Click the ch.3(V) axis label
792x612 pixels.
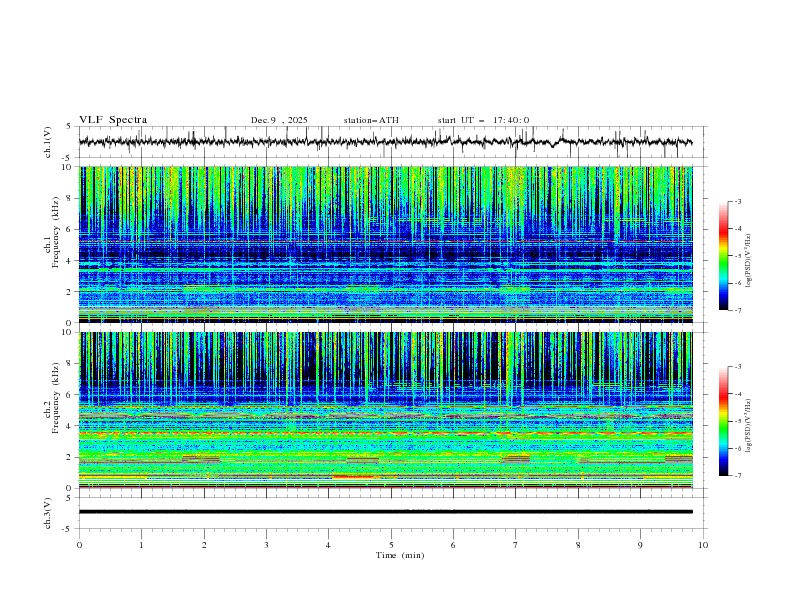[47, 511]
